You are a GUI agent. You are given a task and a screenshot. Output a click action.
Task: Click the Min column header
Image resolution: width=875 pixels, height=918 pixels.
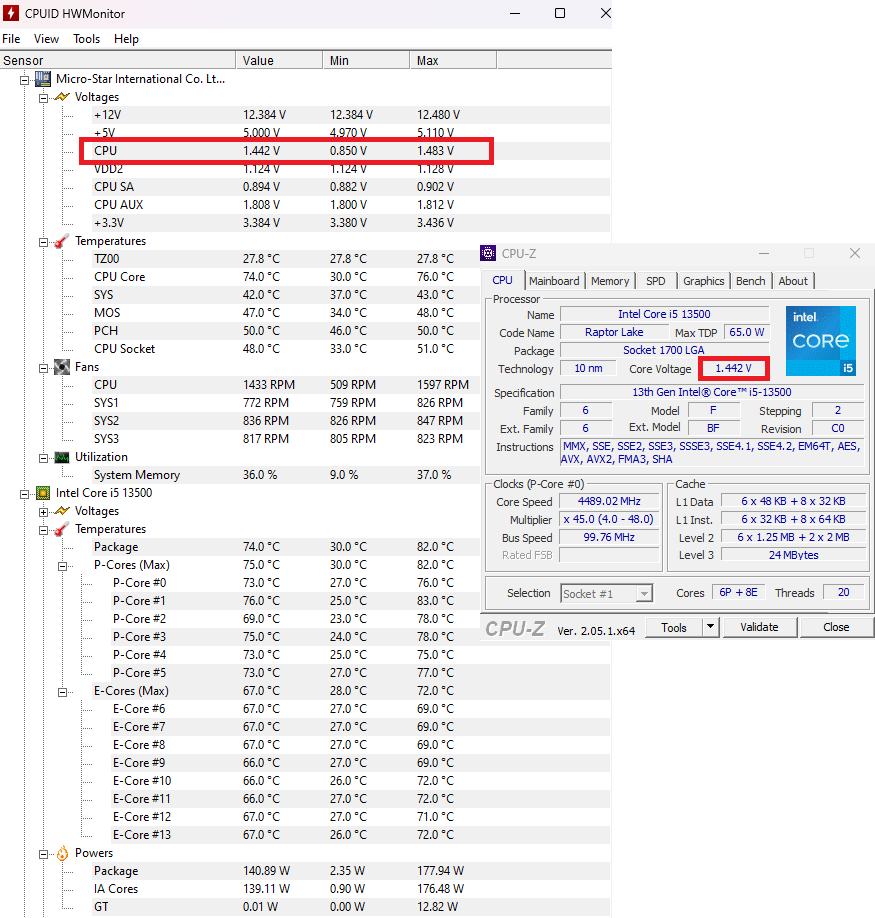coord(366,60)
